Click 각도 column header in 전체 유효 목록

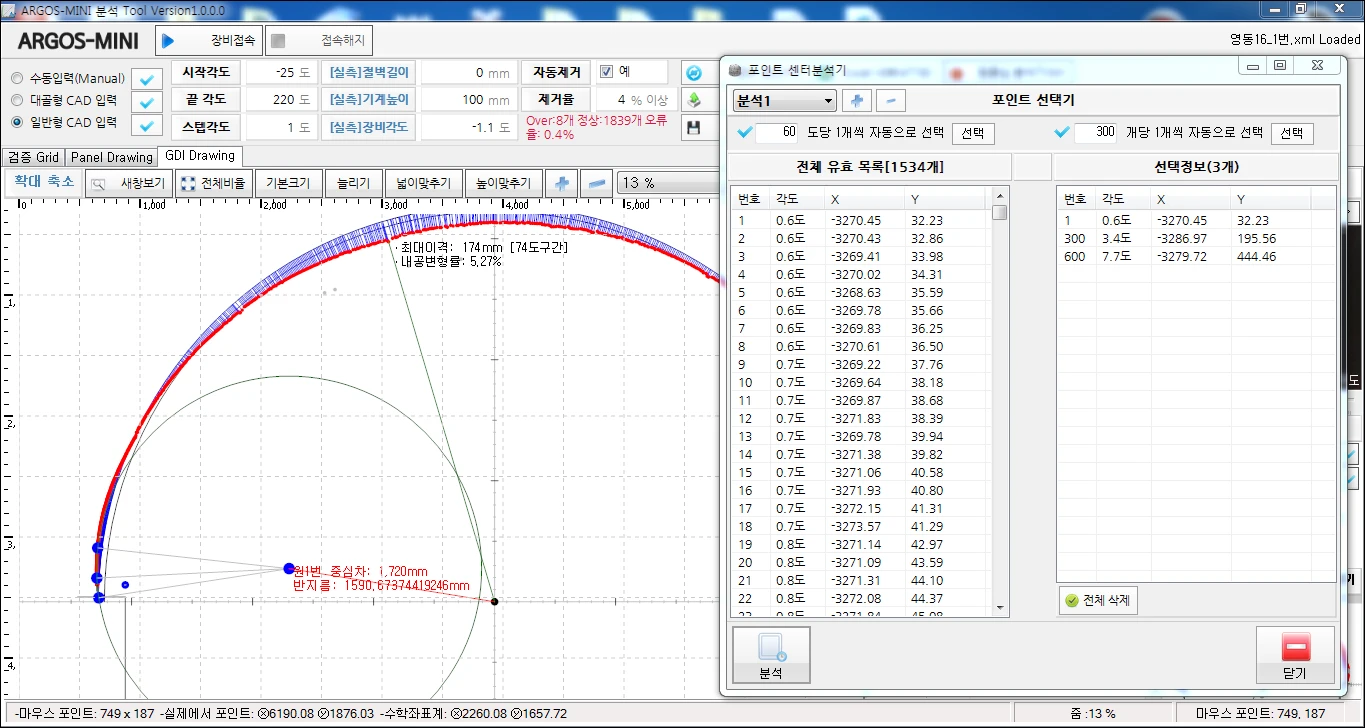[x=797, y=199]
